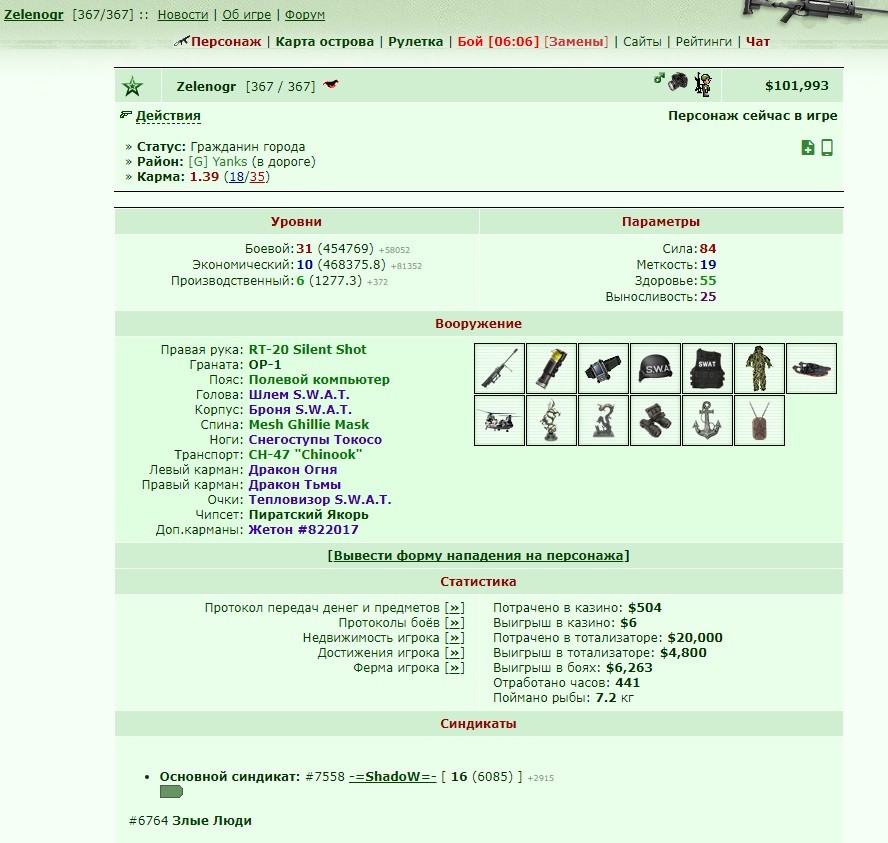Screen dimensions: 888x843
Task: Open Протоколы боёв [»] link
Action: (454, 623)
